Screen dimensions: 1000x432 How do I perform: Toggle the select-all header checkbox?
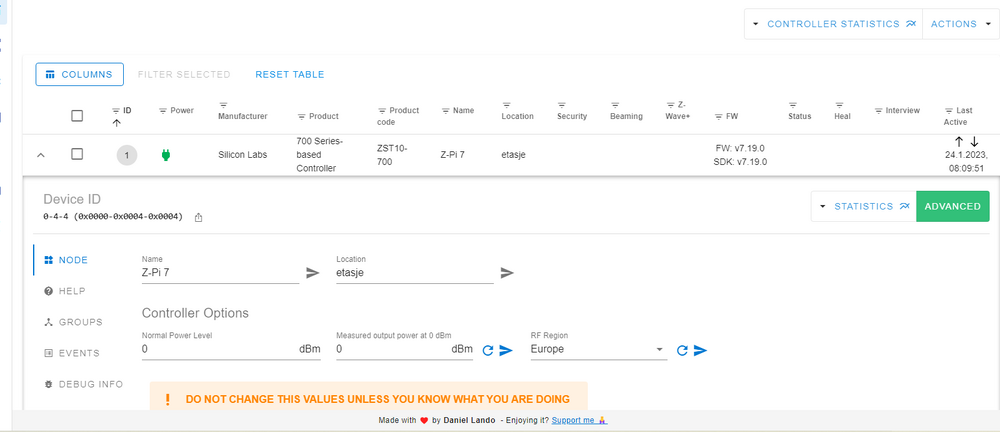coord(77,116)
